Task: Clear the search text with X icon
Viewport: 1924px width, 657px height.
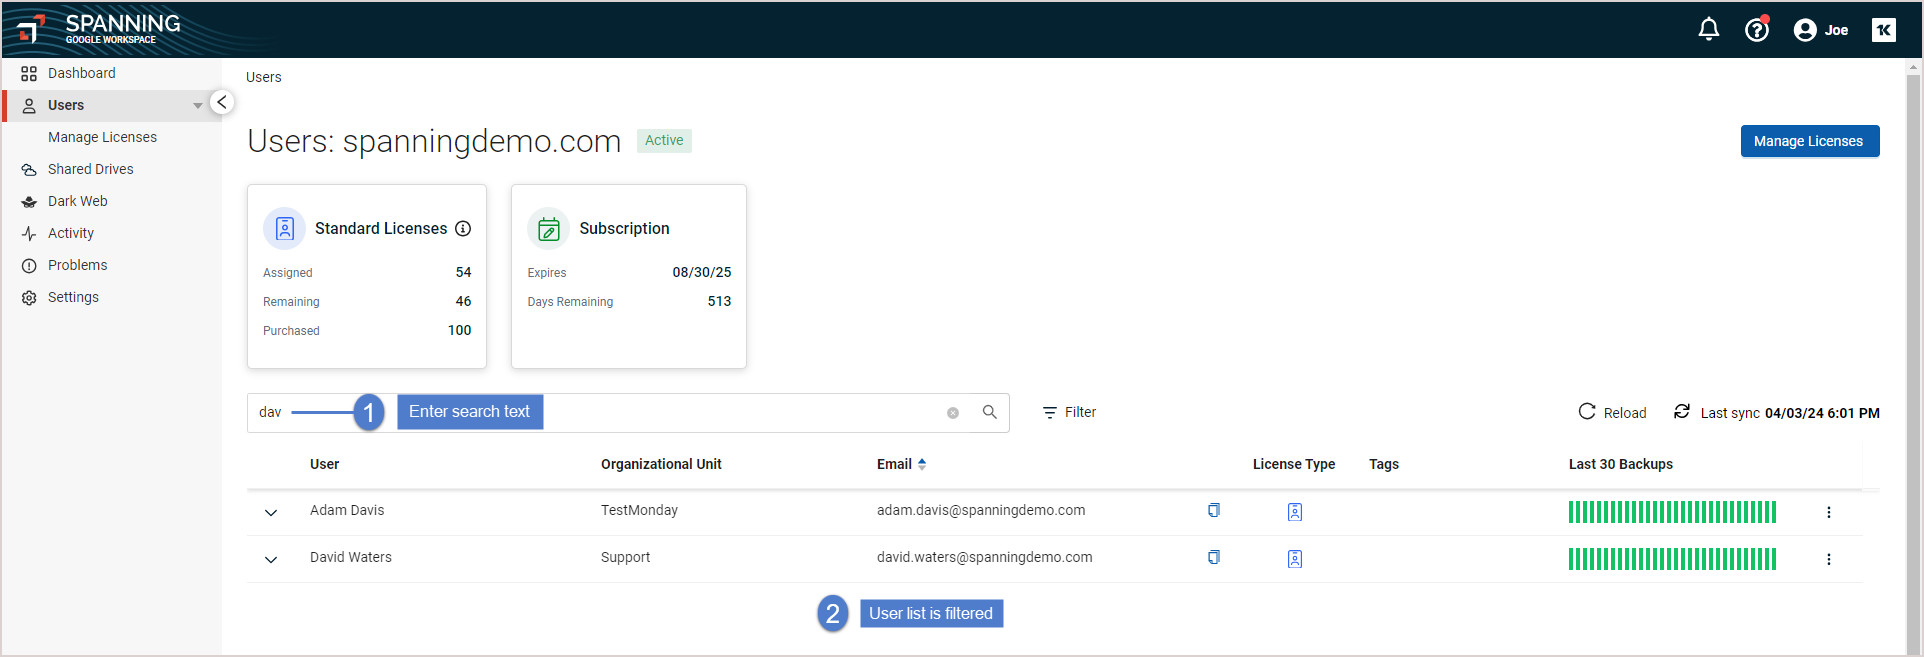Action: pyautogui.click(x=953, y=413)
